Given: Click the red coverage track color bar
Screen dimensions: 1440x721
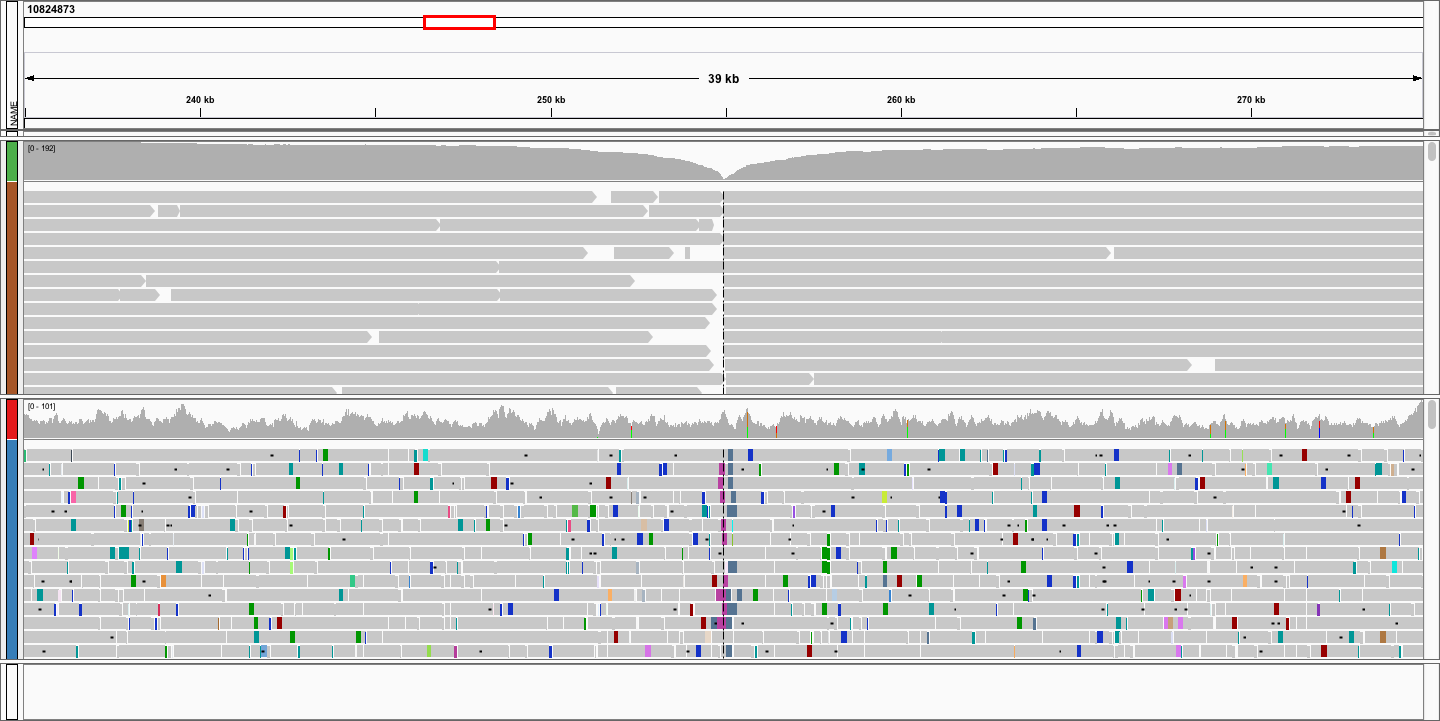Looking at the screenshot, I should point(12,419).
